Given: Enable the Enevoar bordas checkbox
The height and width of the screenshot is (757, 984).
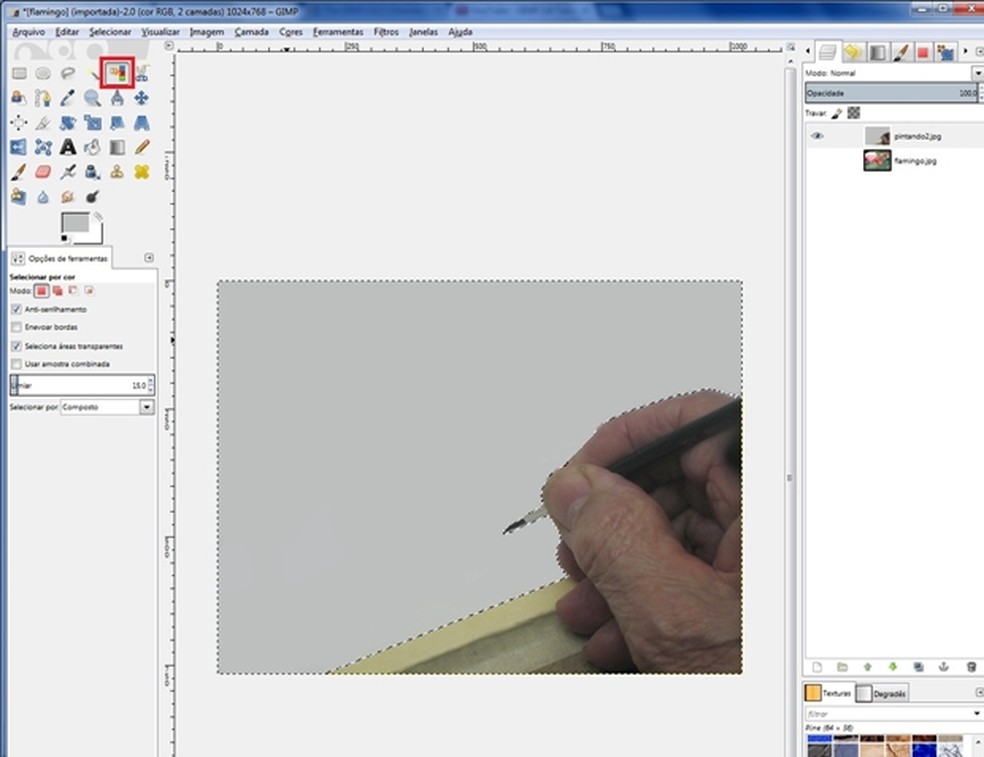Looking at the screenshot, I should (17, 327).
